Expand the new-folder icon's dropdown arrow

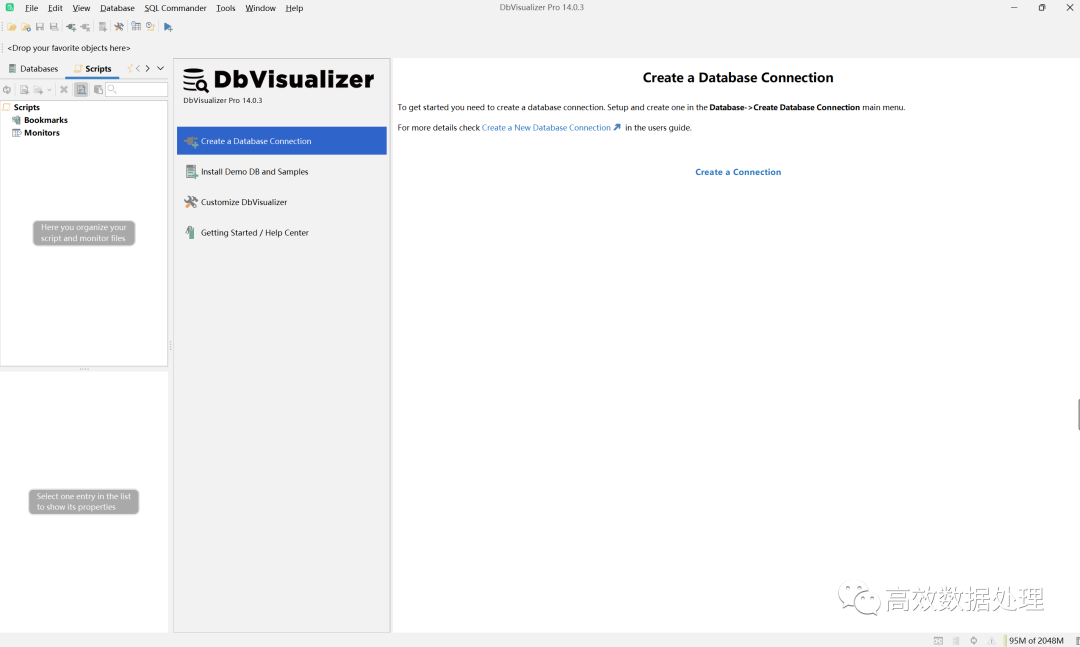point(49,89)
